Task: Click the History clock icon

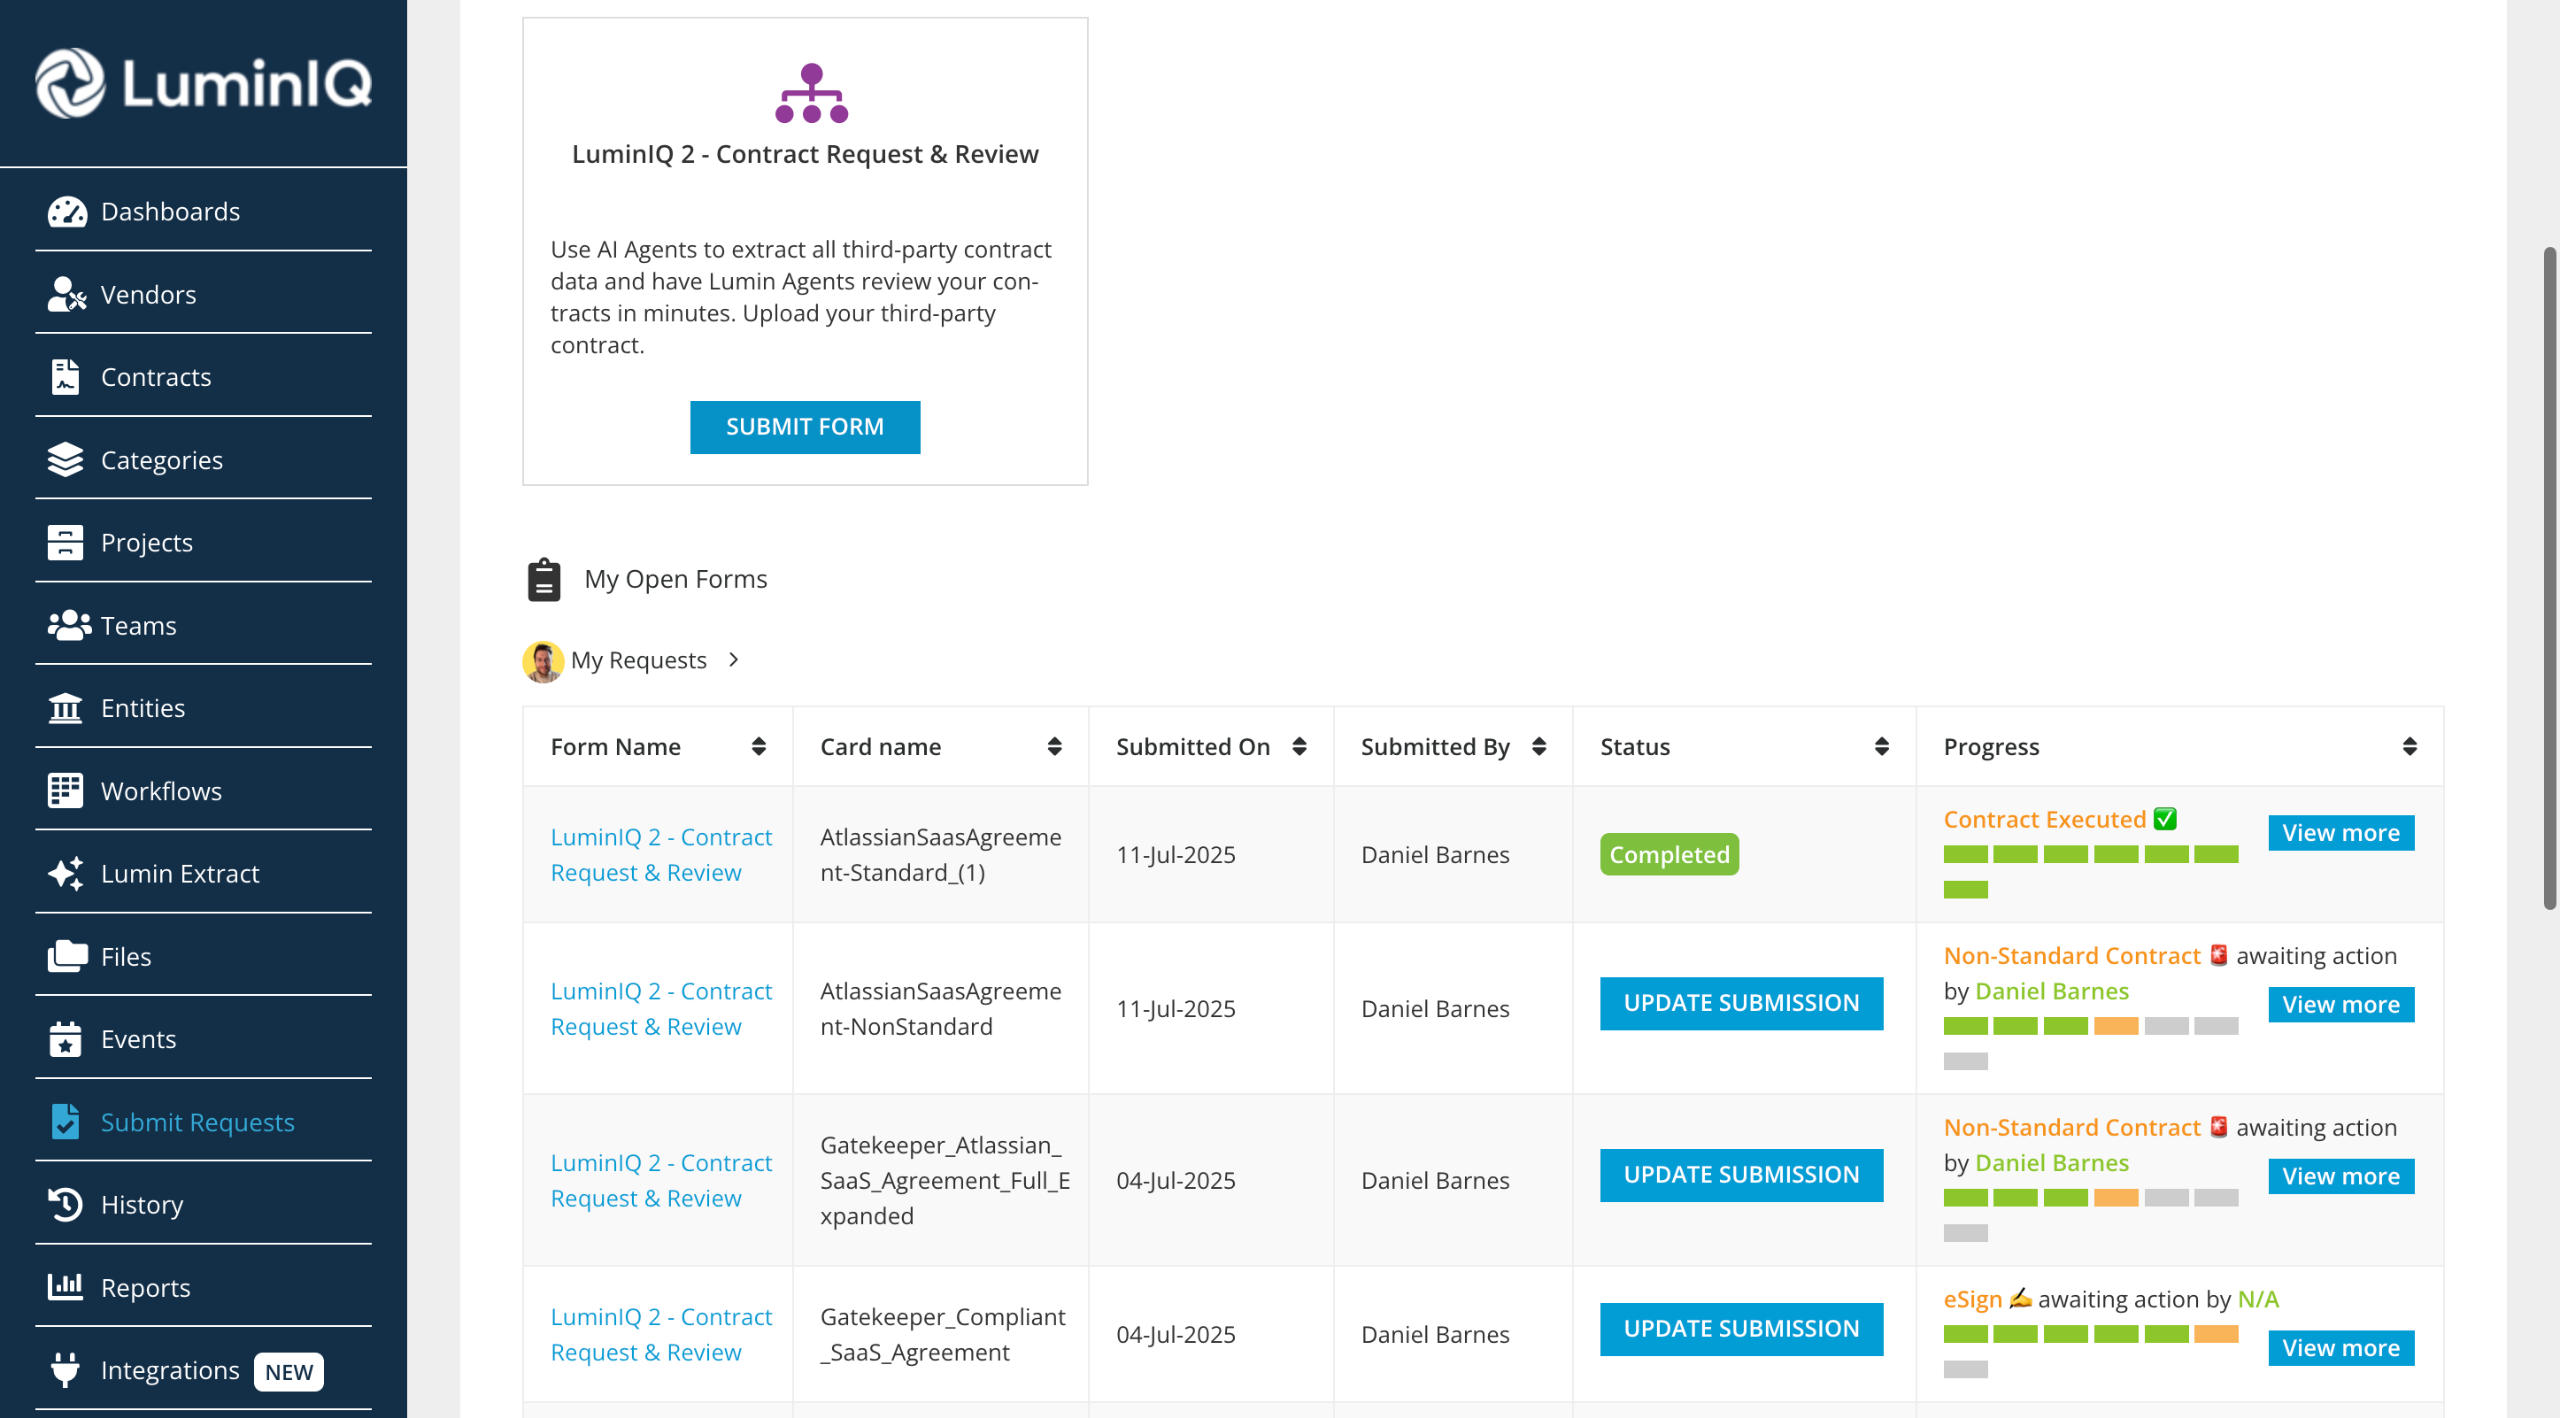Action: click(x=66, y=1205)
